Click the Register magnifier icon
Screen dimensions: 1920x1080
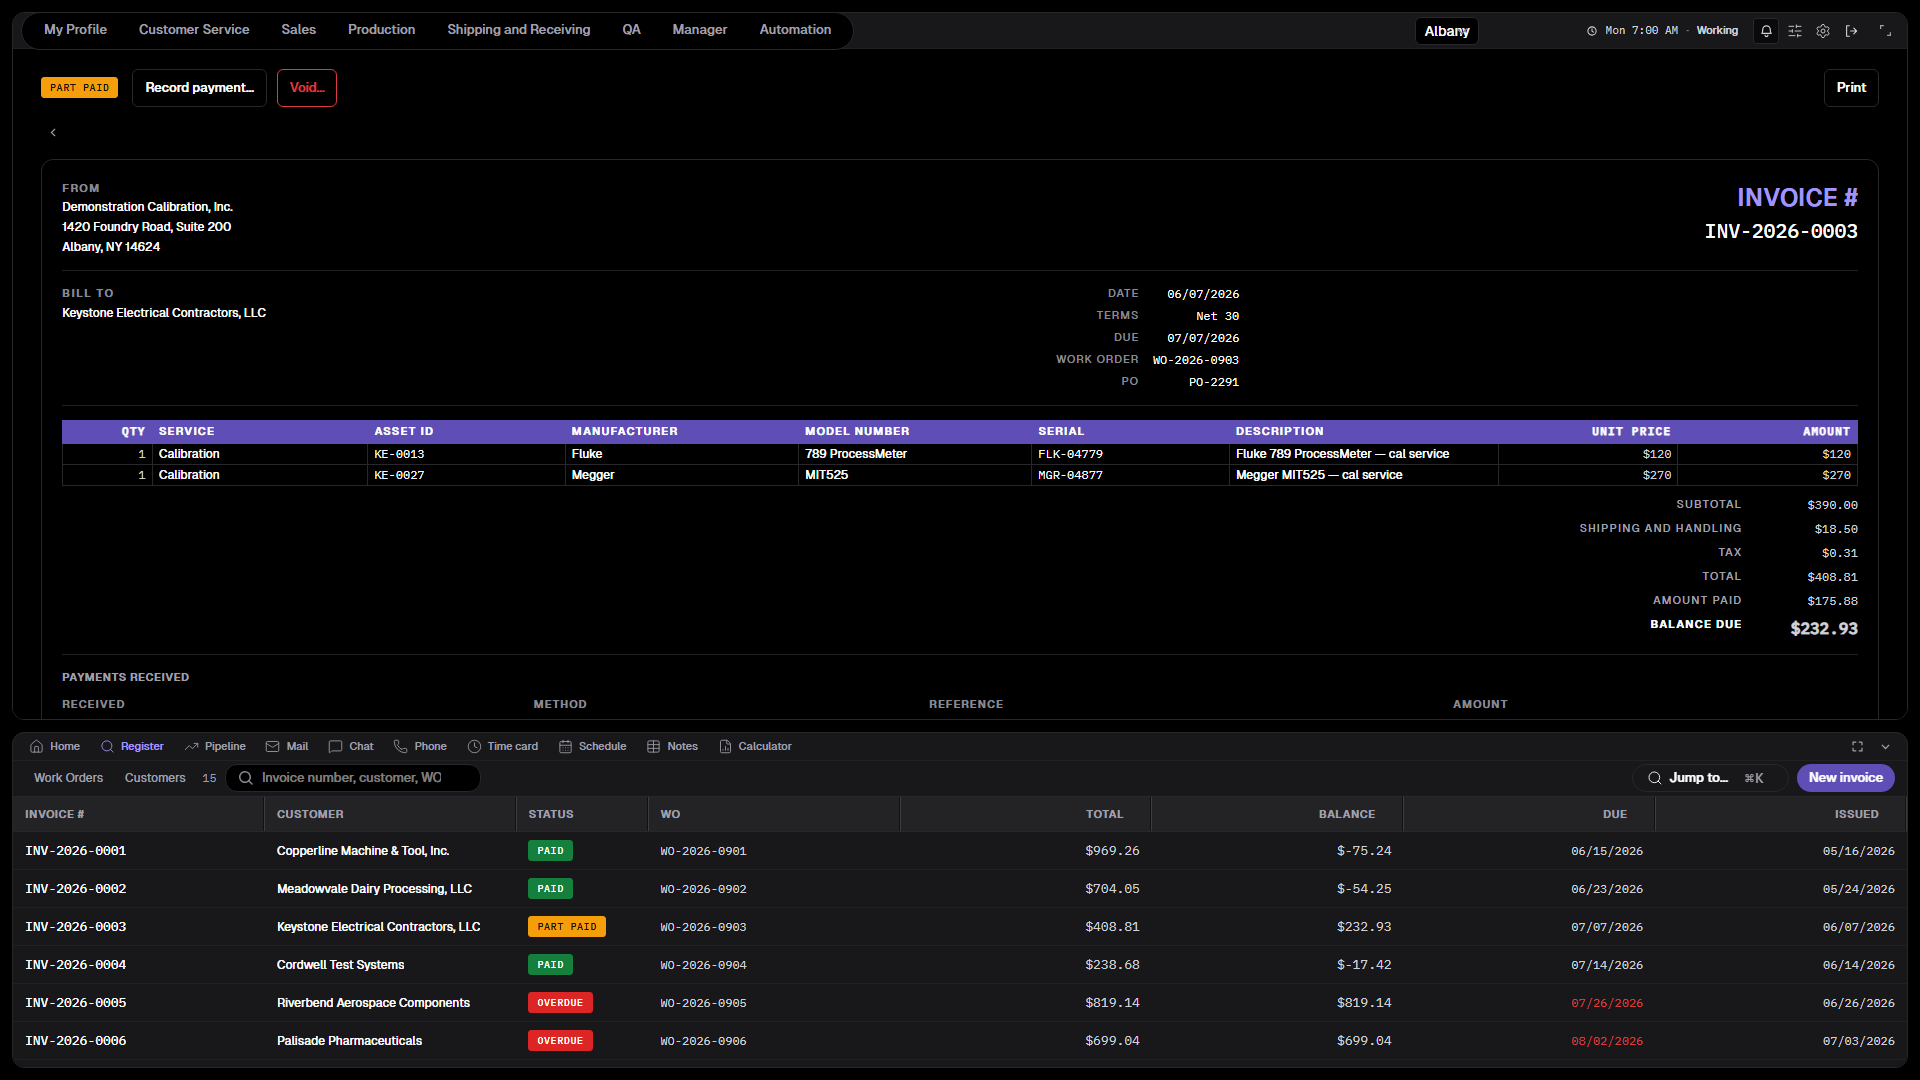107,747
